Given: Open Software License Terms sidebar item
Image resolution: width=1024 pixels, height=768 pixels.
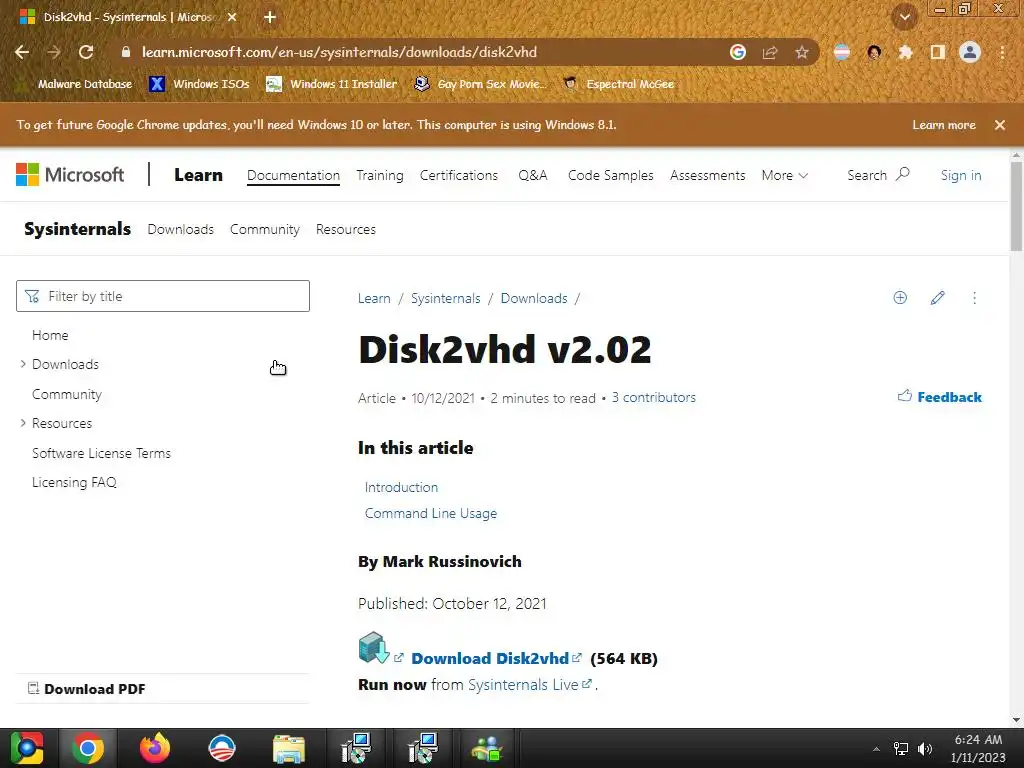Looking at the screenshot, I should 101,453.
